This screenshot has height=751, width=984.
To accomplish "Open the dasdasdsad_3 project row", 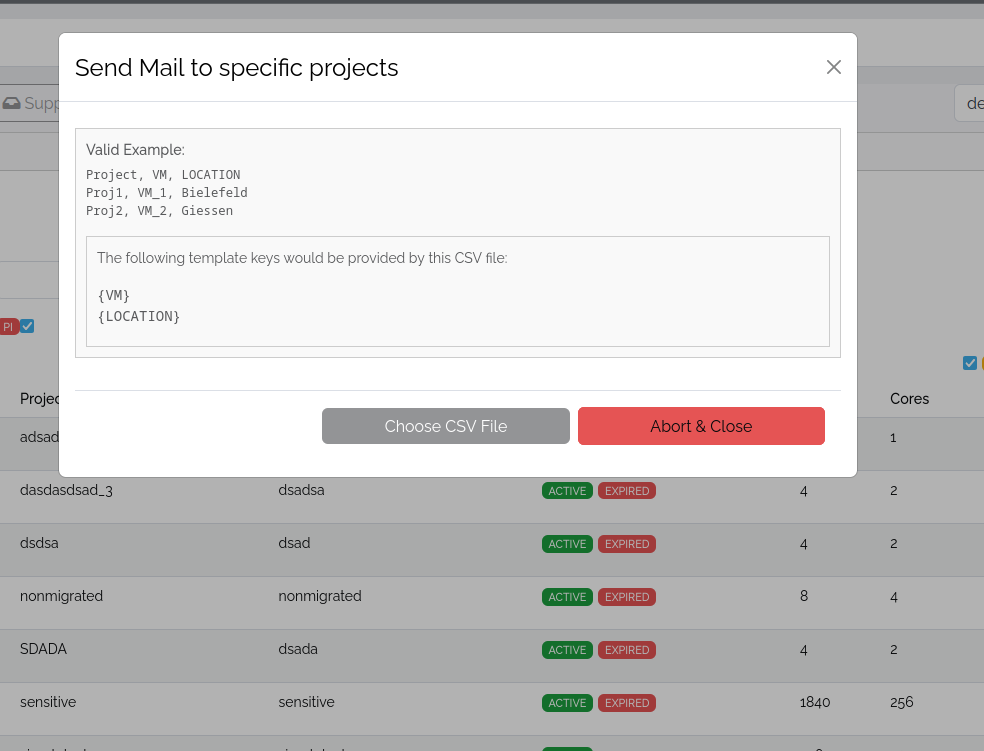I will [x=66, y=490].
